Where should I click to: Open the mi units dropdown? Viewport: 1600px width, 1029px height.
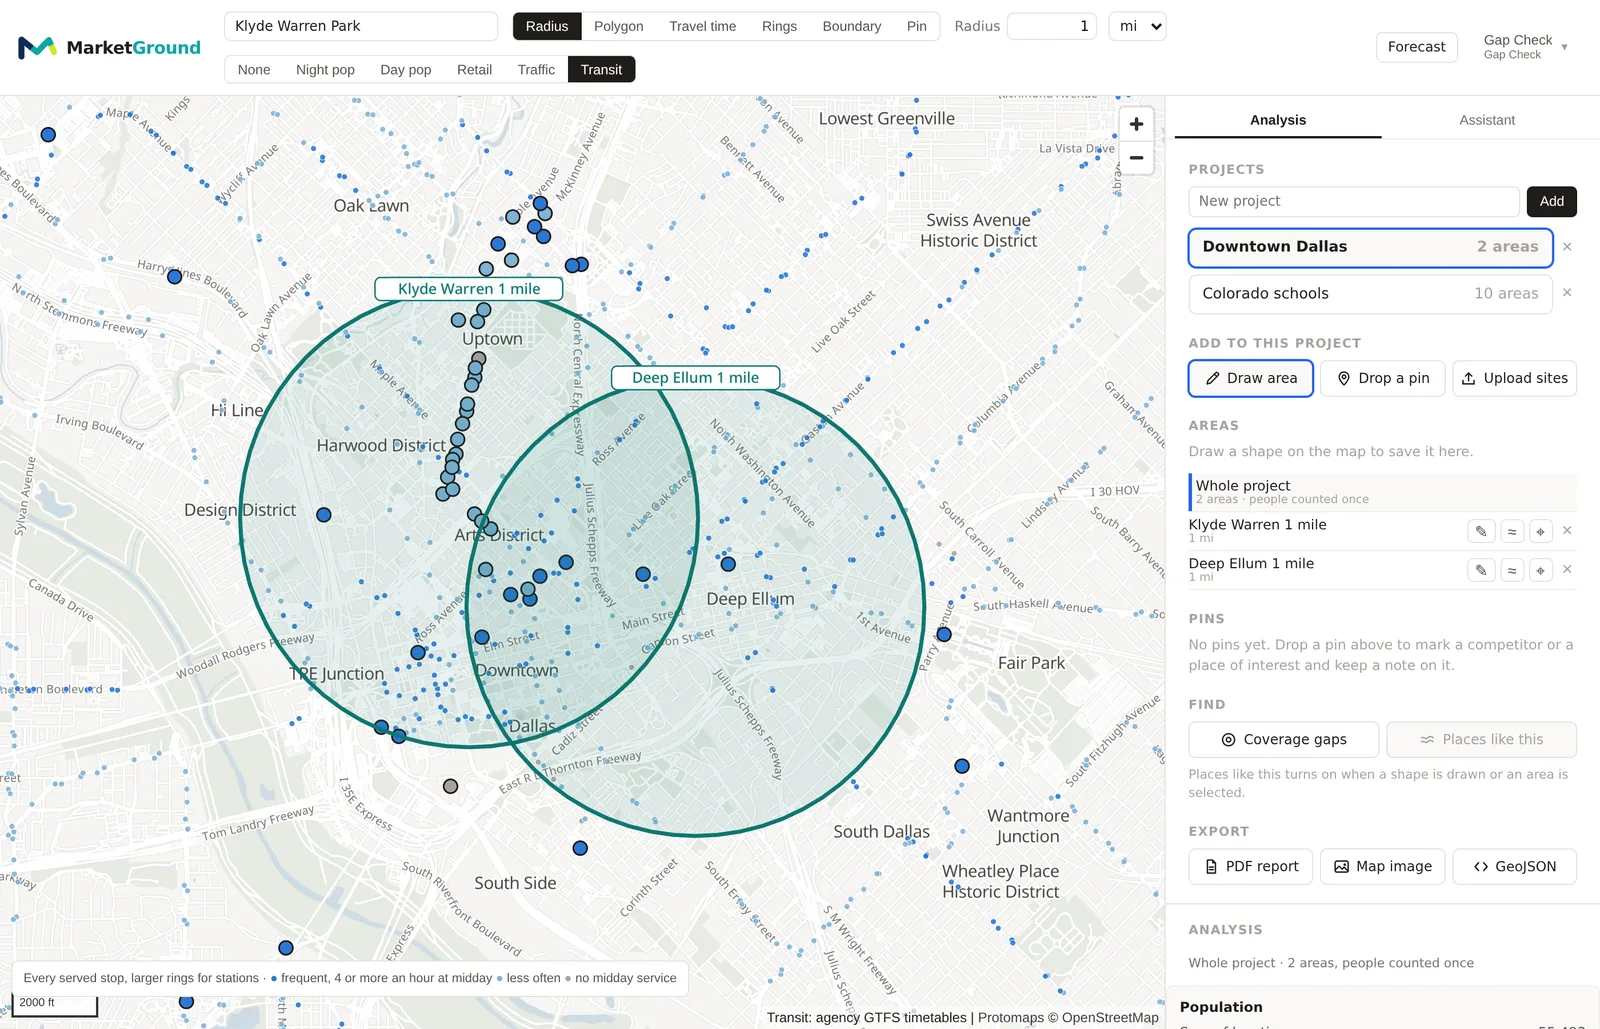pyautogui.click(x=1138, y=26)
